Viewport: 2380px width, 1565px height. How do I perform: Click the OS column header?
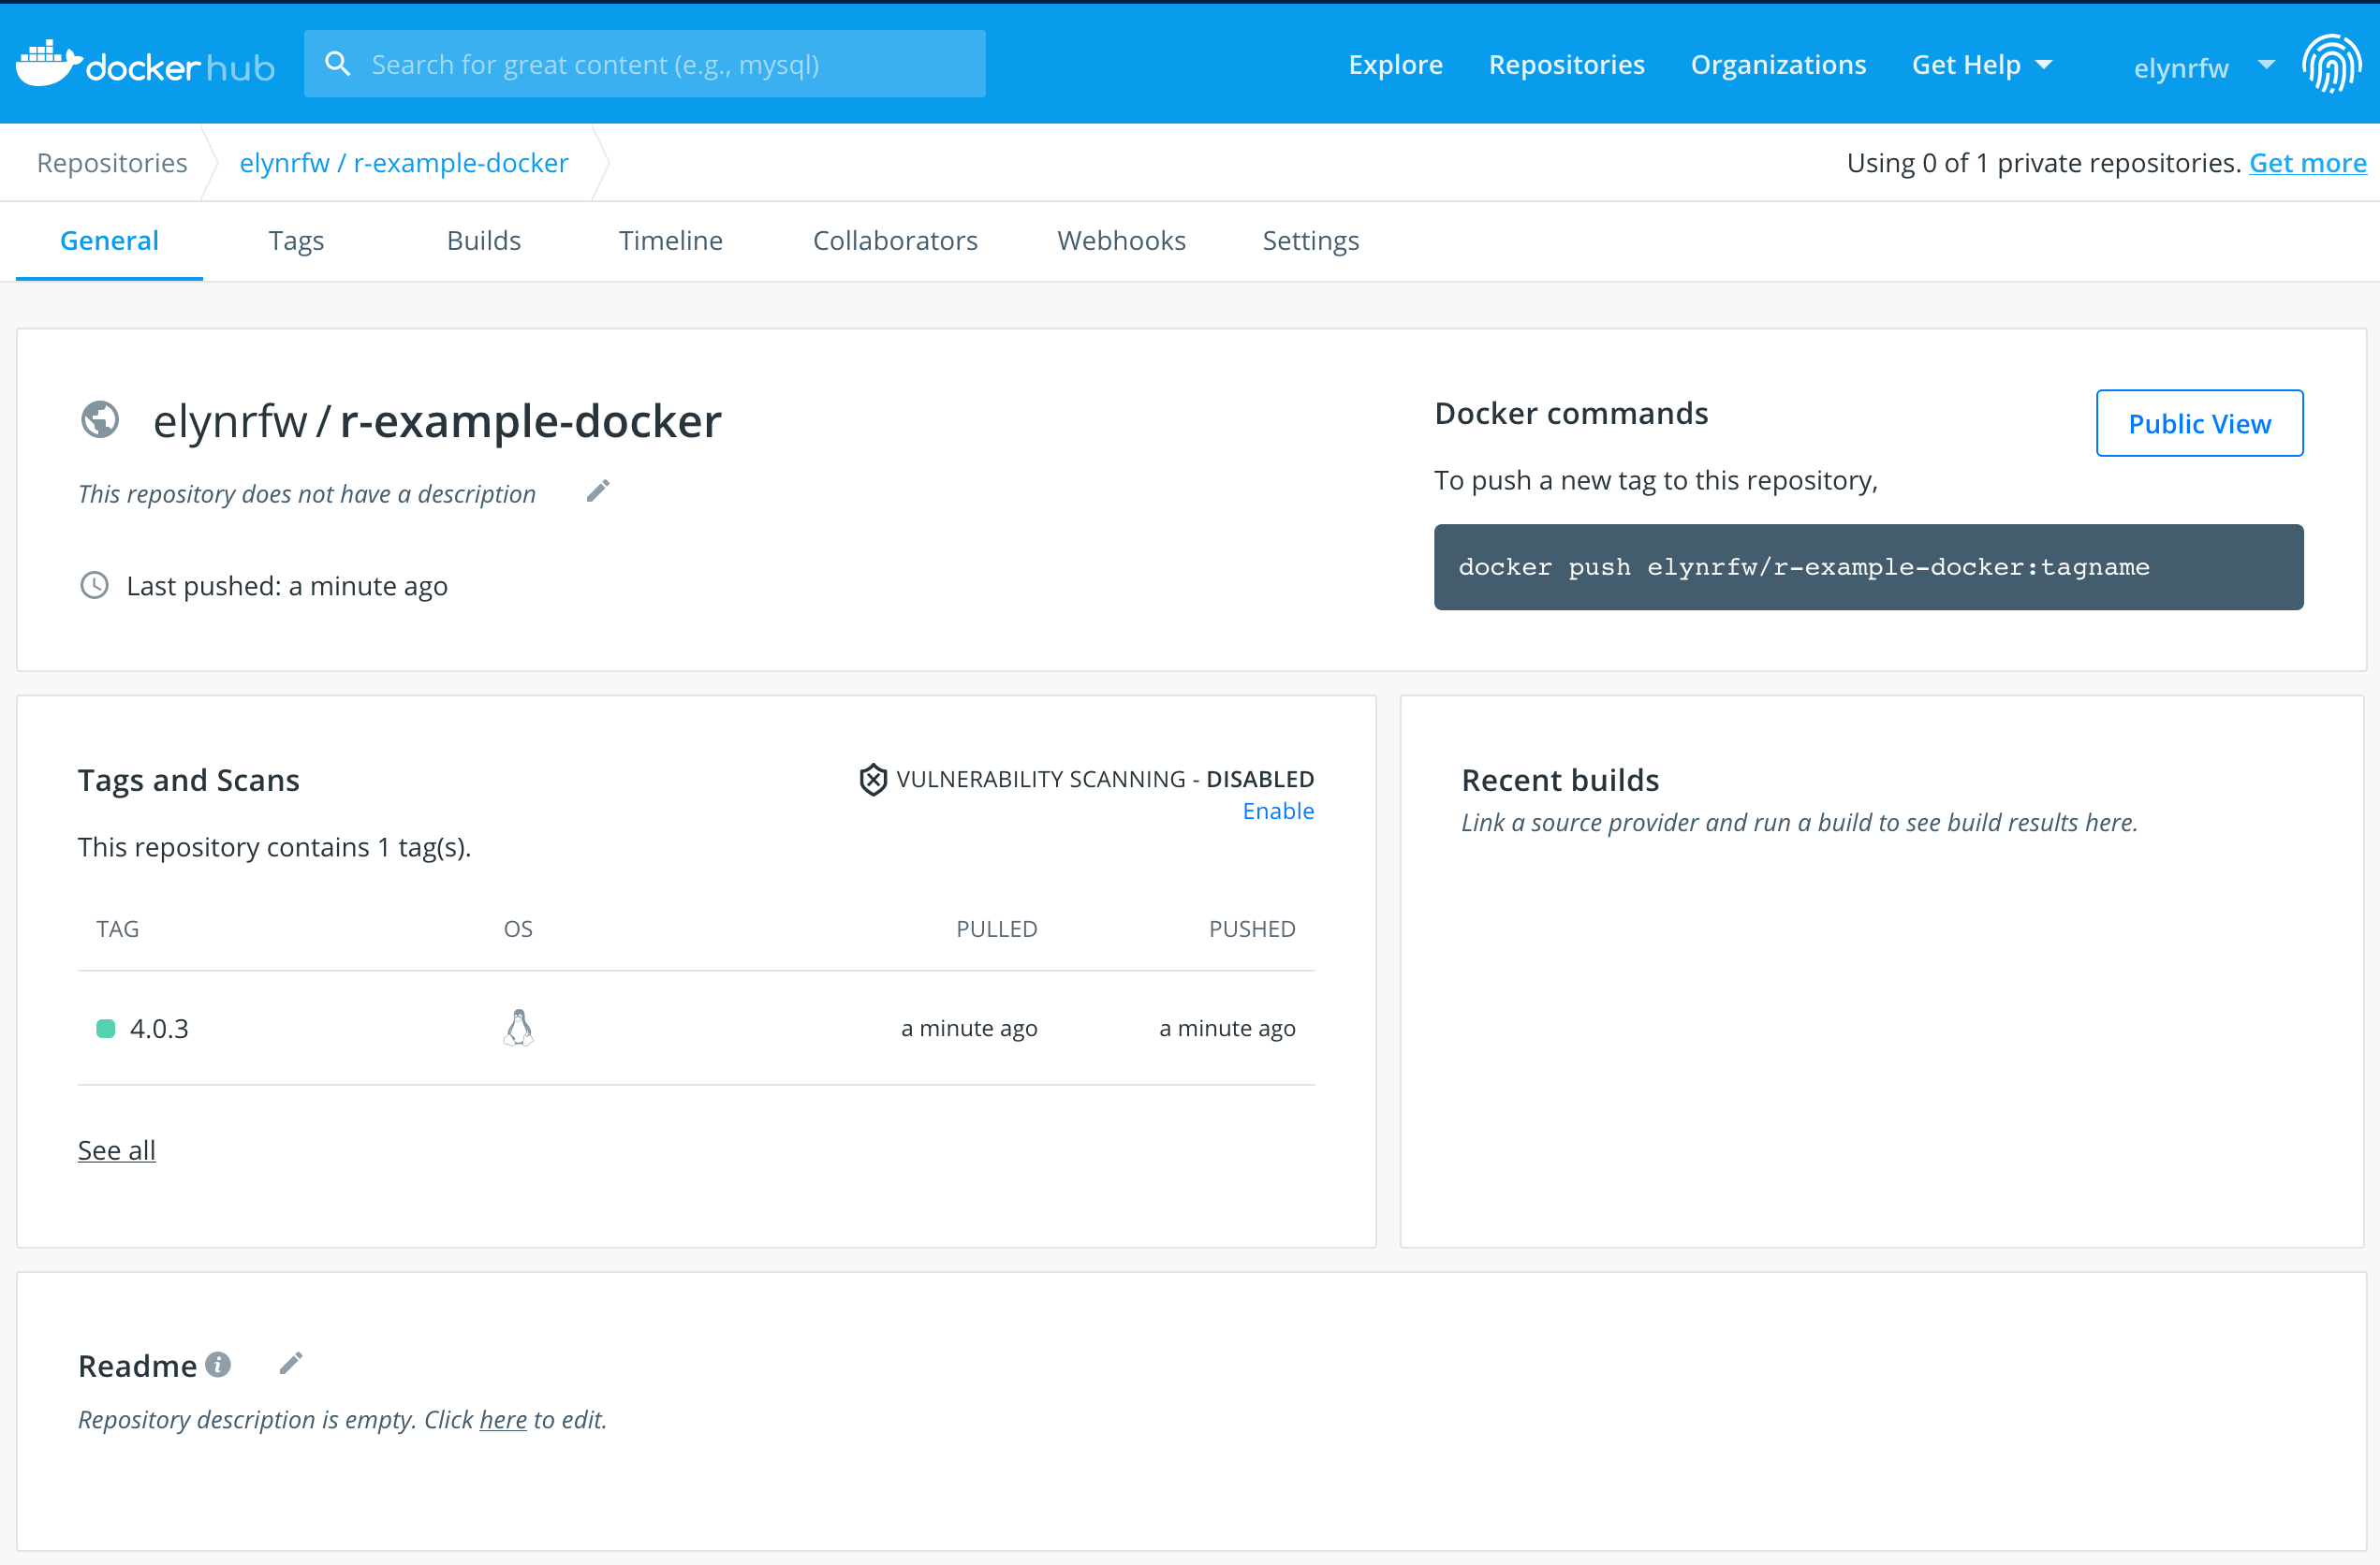pyautogui.click(x=518, y=929)
